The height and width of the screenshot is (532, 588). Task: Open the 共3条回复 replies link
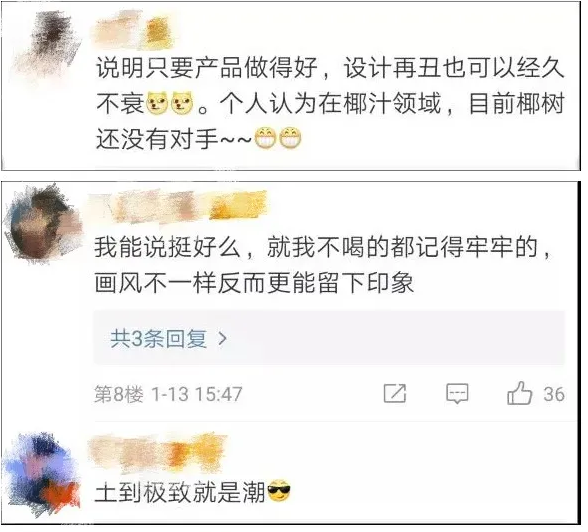[x=158, y=339]
